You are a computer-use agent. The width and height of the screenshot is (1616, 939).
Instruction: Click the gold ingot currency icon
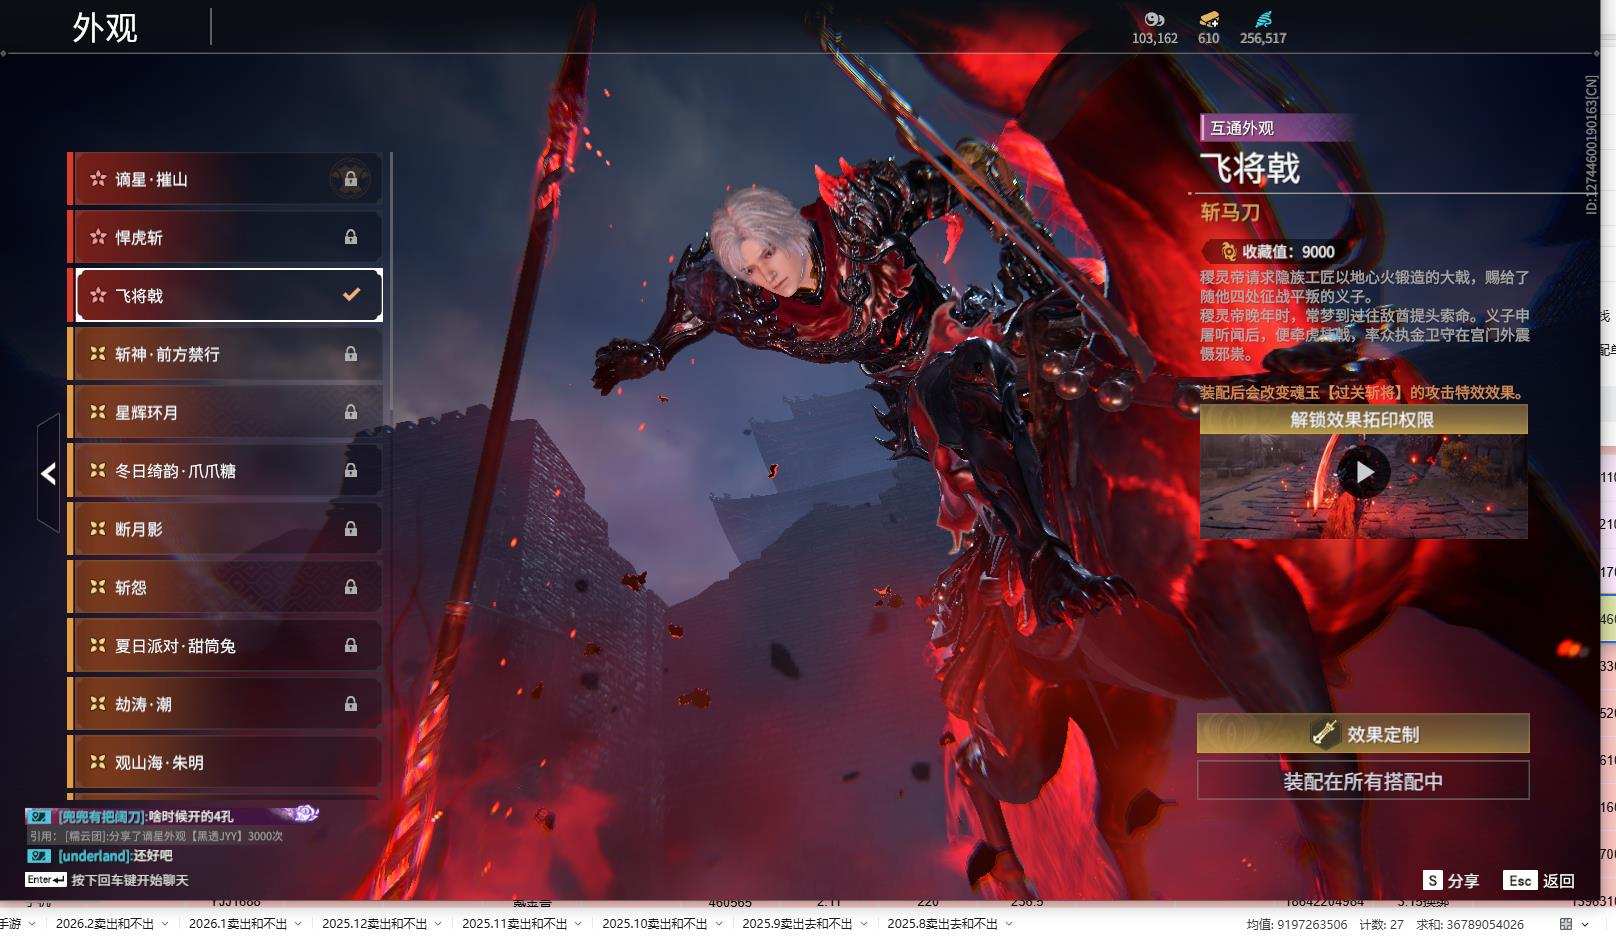tap(1209, 19)
